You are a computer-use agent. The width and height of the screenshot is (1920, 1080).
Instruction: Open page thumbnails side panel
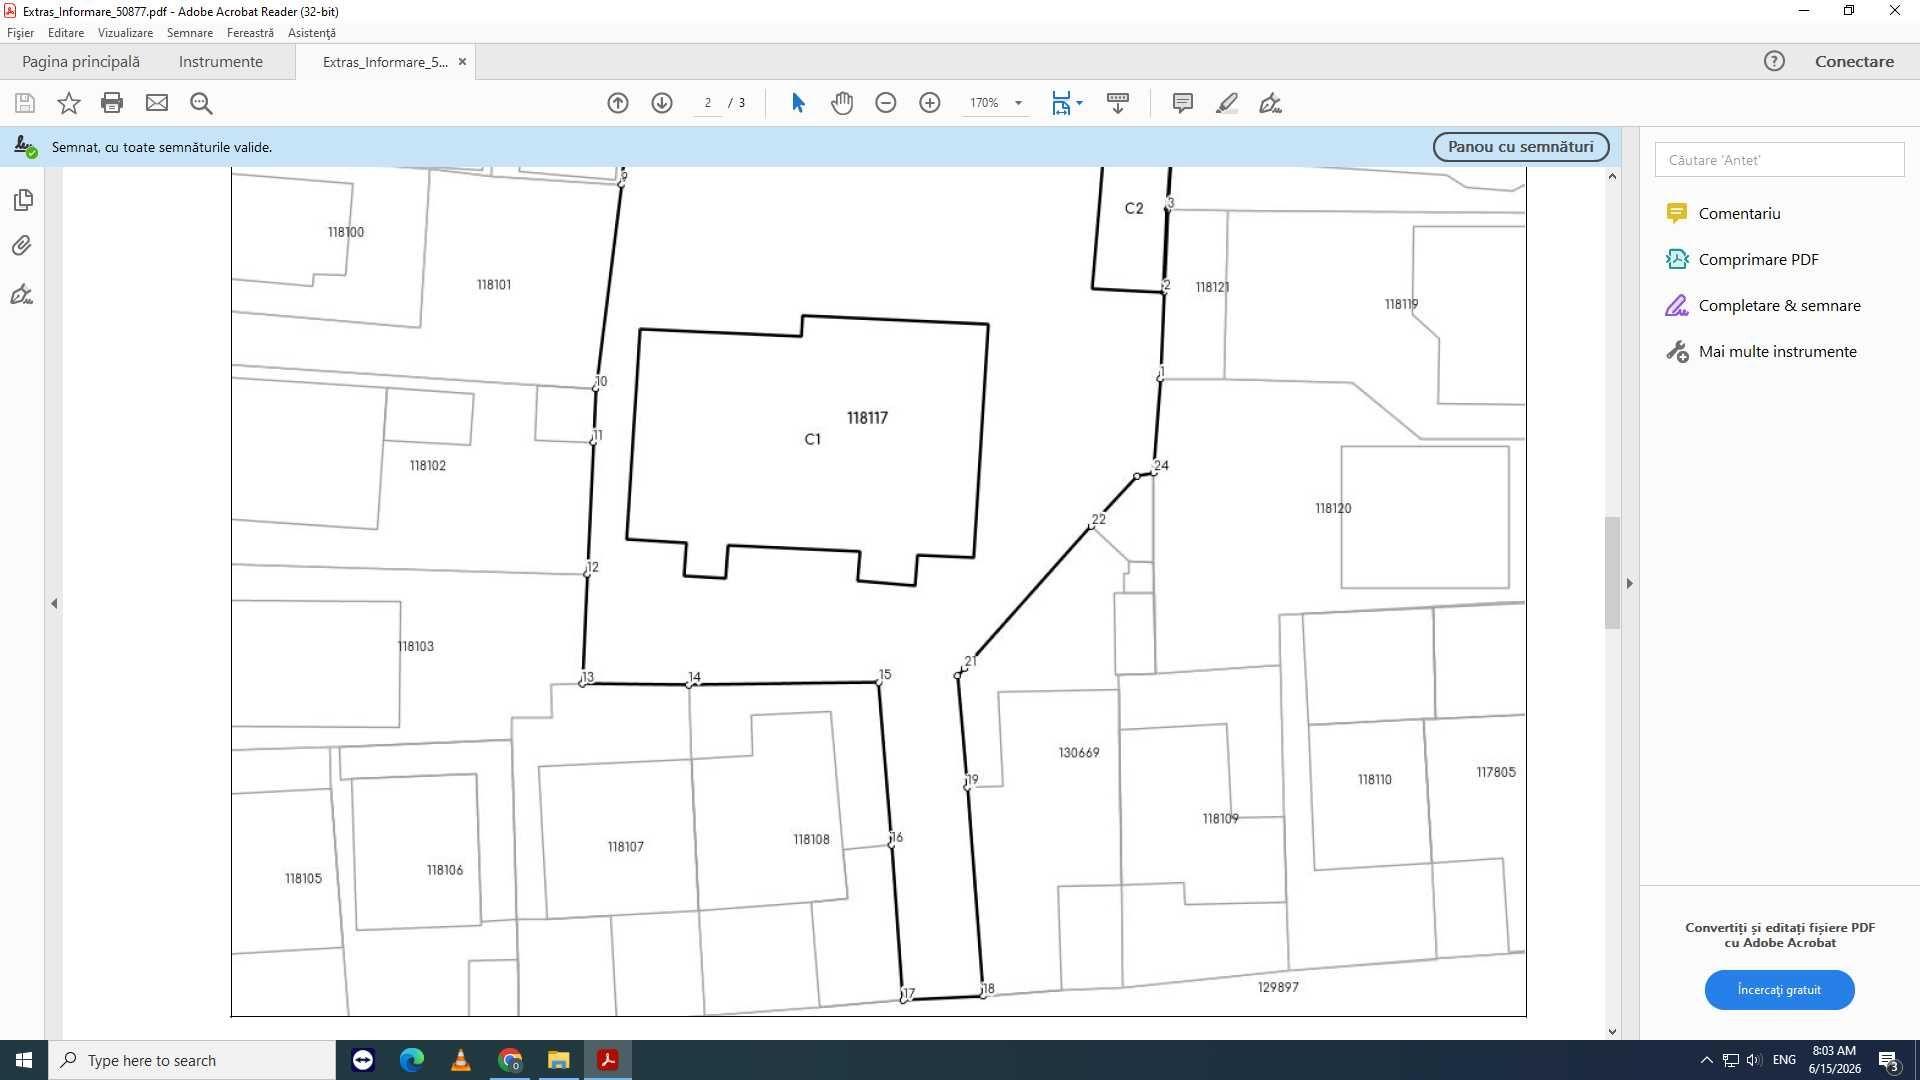(23, 200)
